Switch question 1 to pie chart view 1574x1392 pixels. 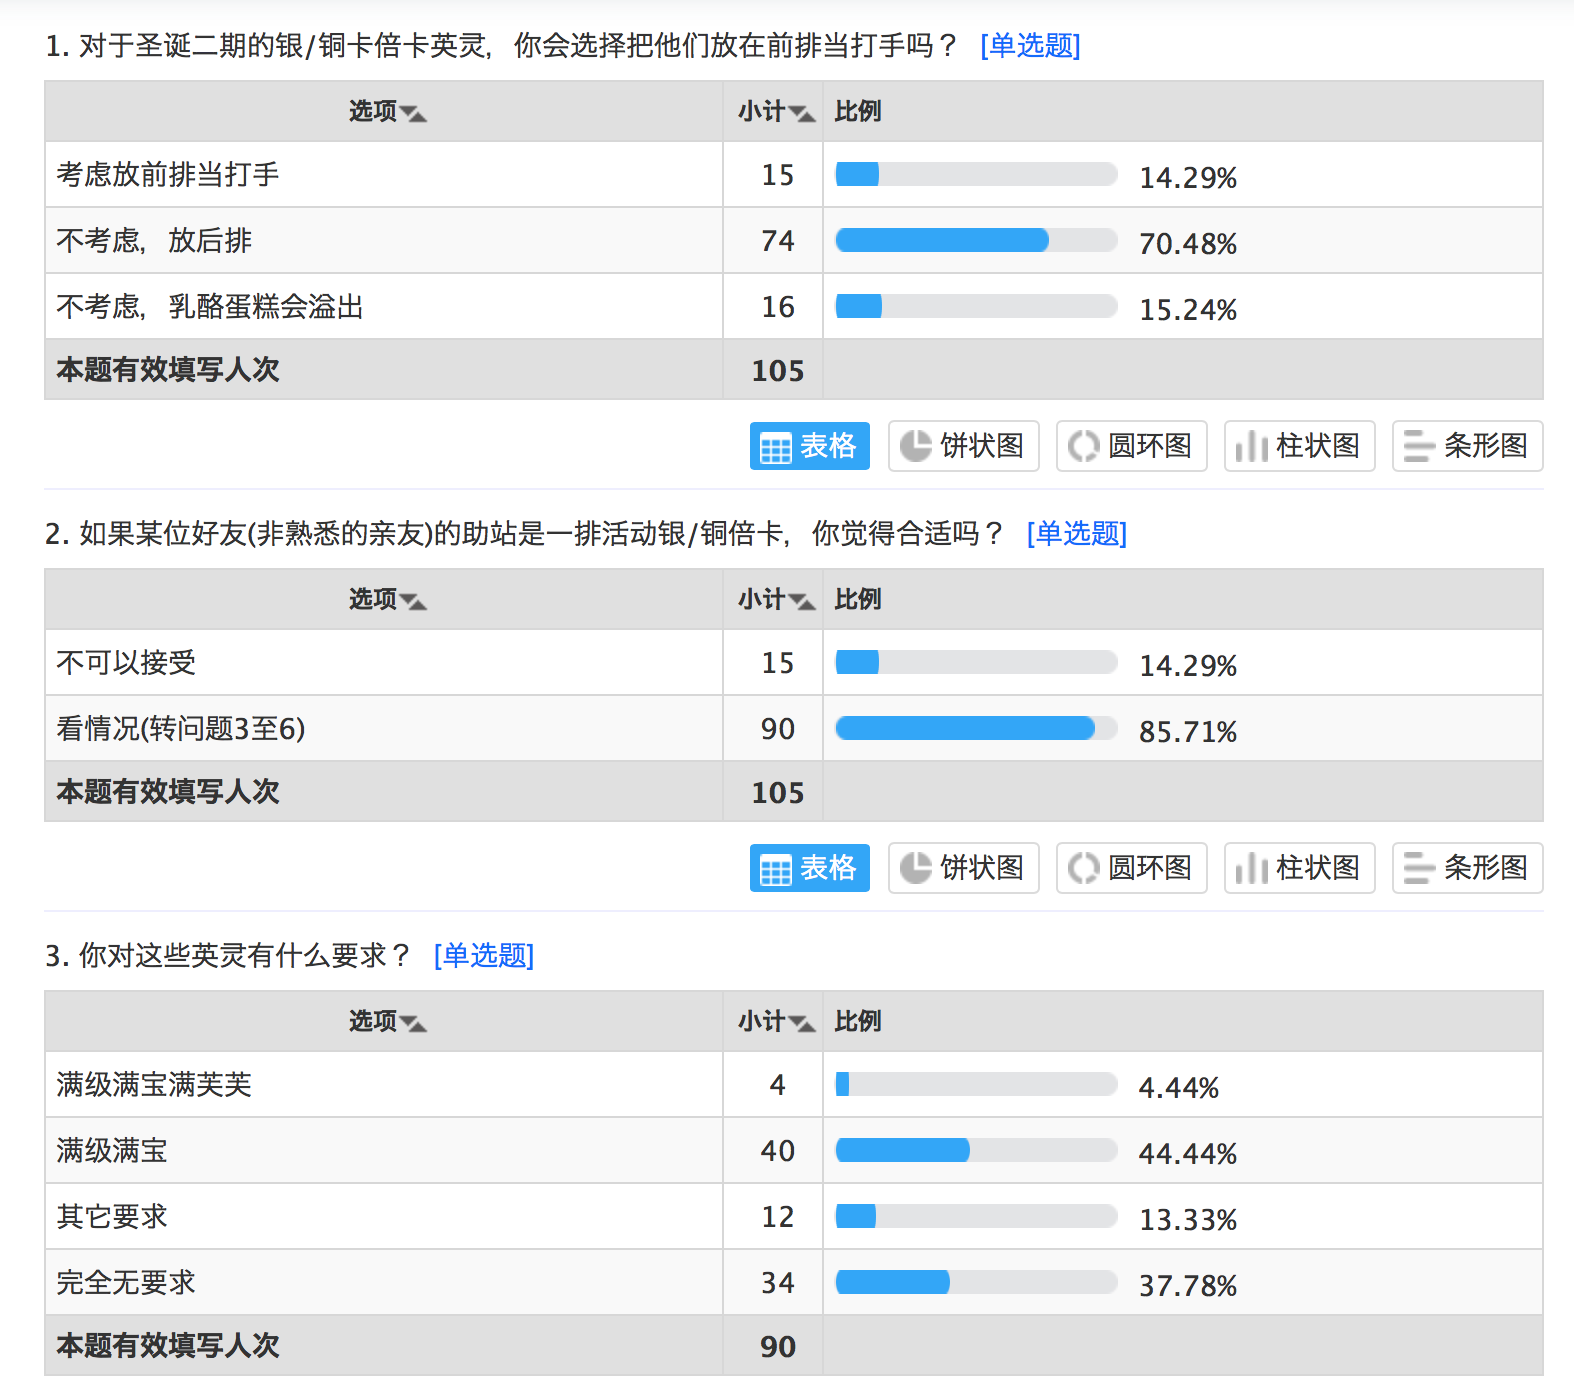962,446
